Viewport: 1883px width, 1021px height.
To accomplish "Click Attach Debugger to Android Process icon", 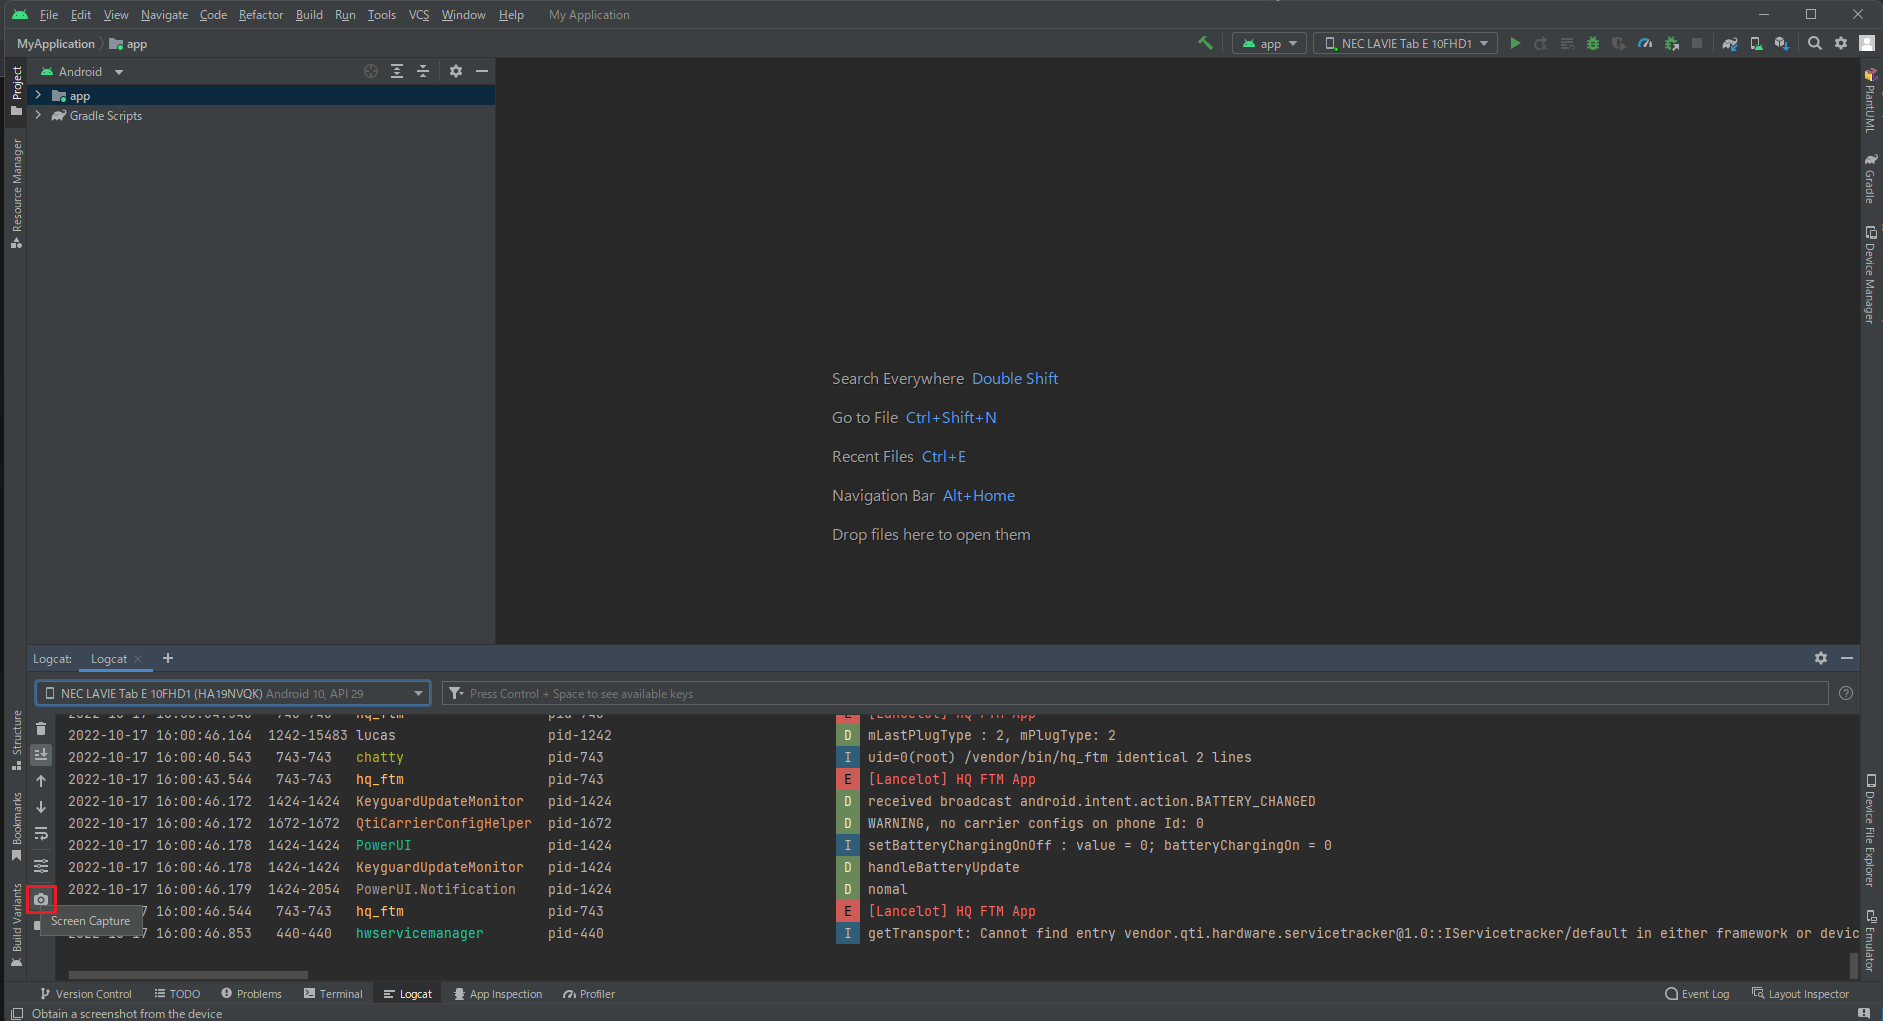I will pyautogui.click(x=1671, y=43).
